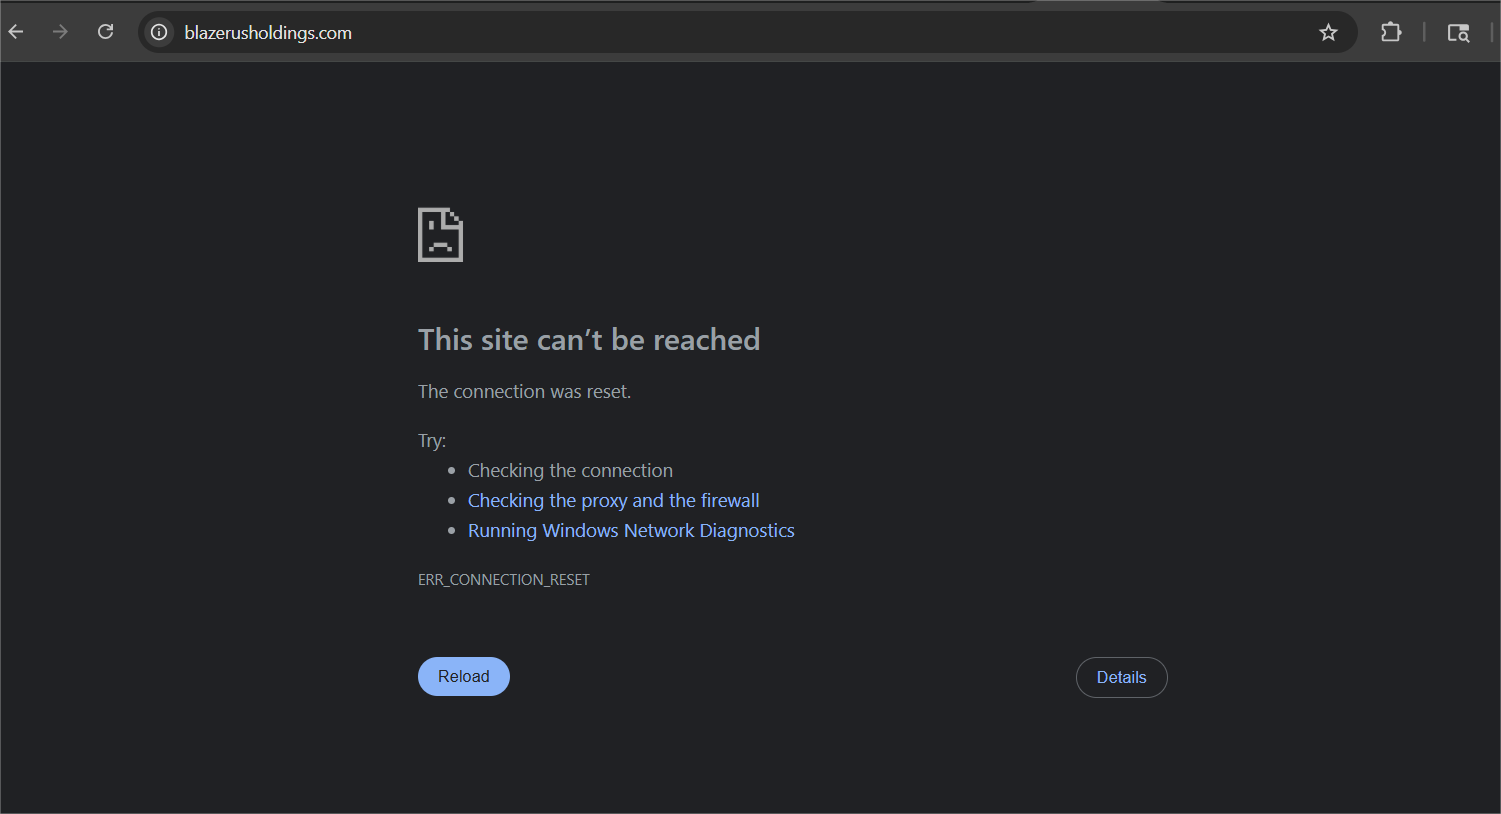Click the blazerusholdings.com address bar

pos(700,33)
